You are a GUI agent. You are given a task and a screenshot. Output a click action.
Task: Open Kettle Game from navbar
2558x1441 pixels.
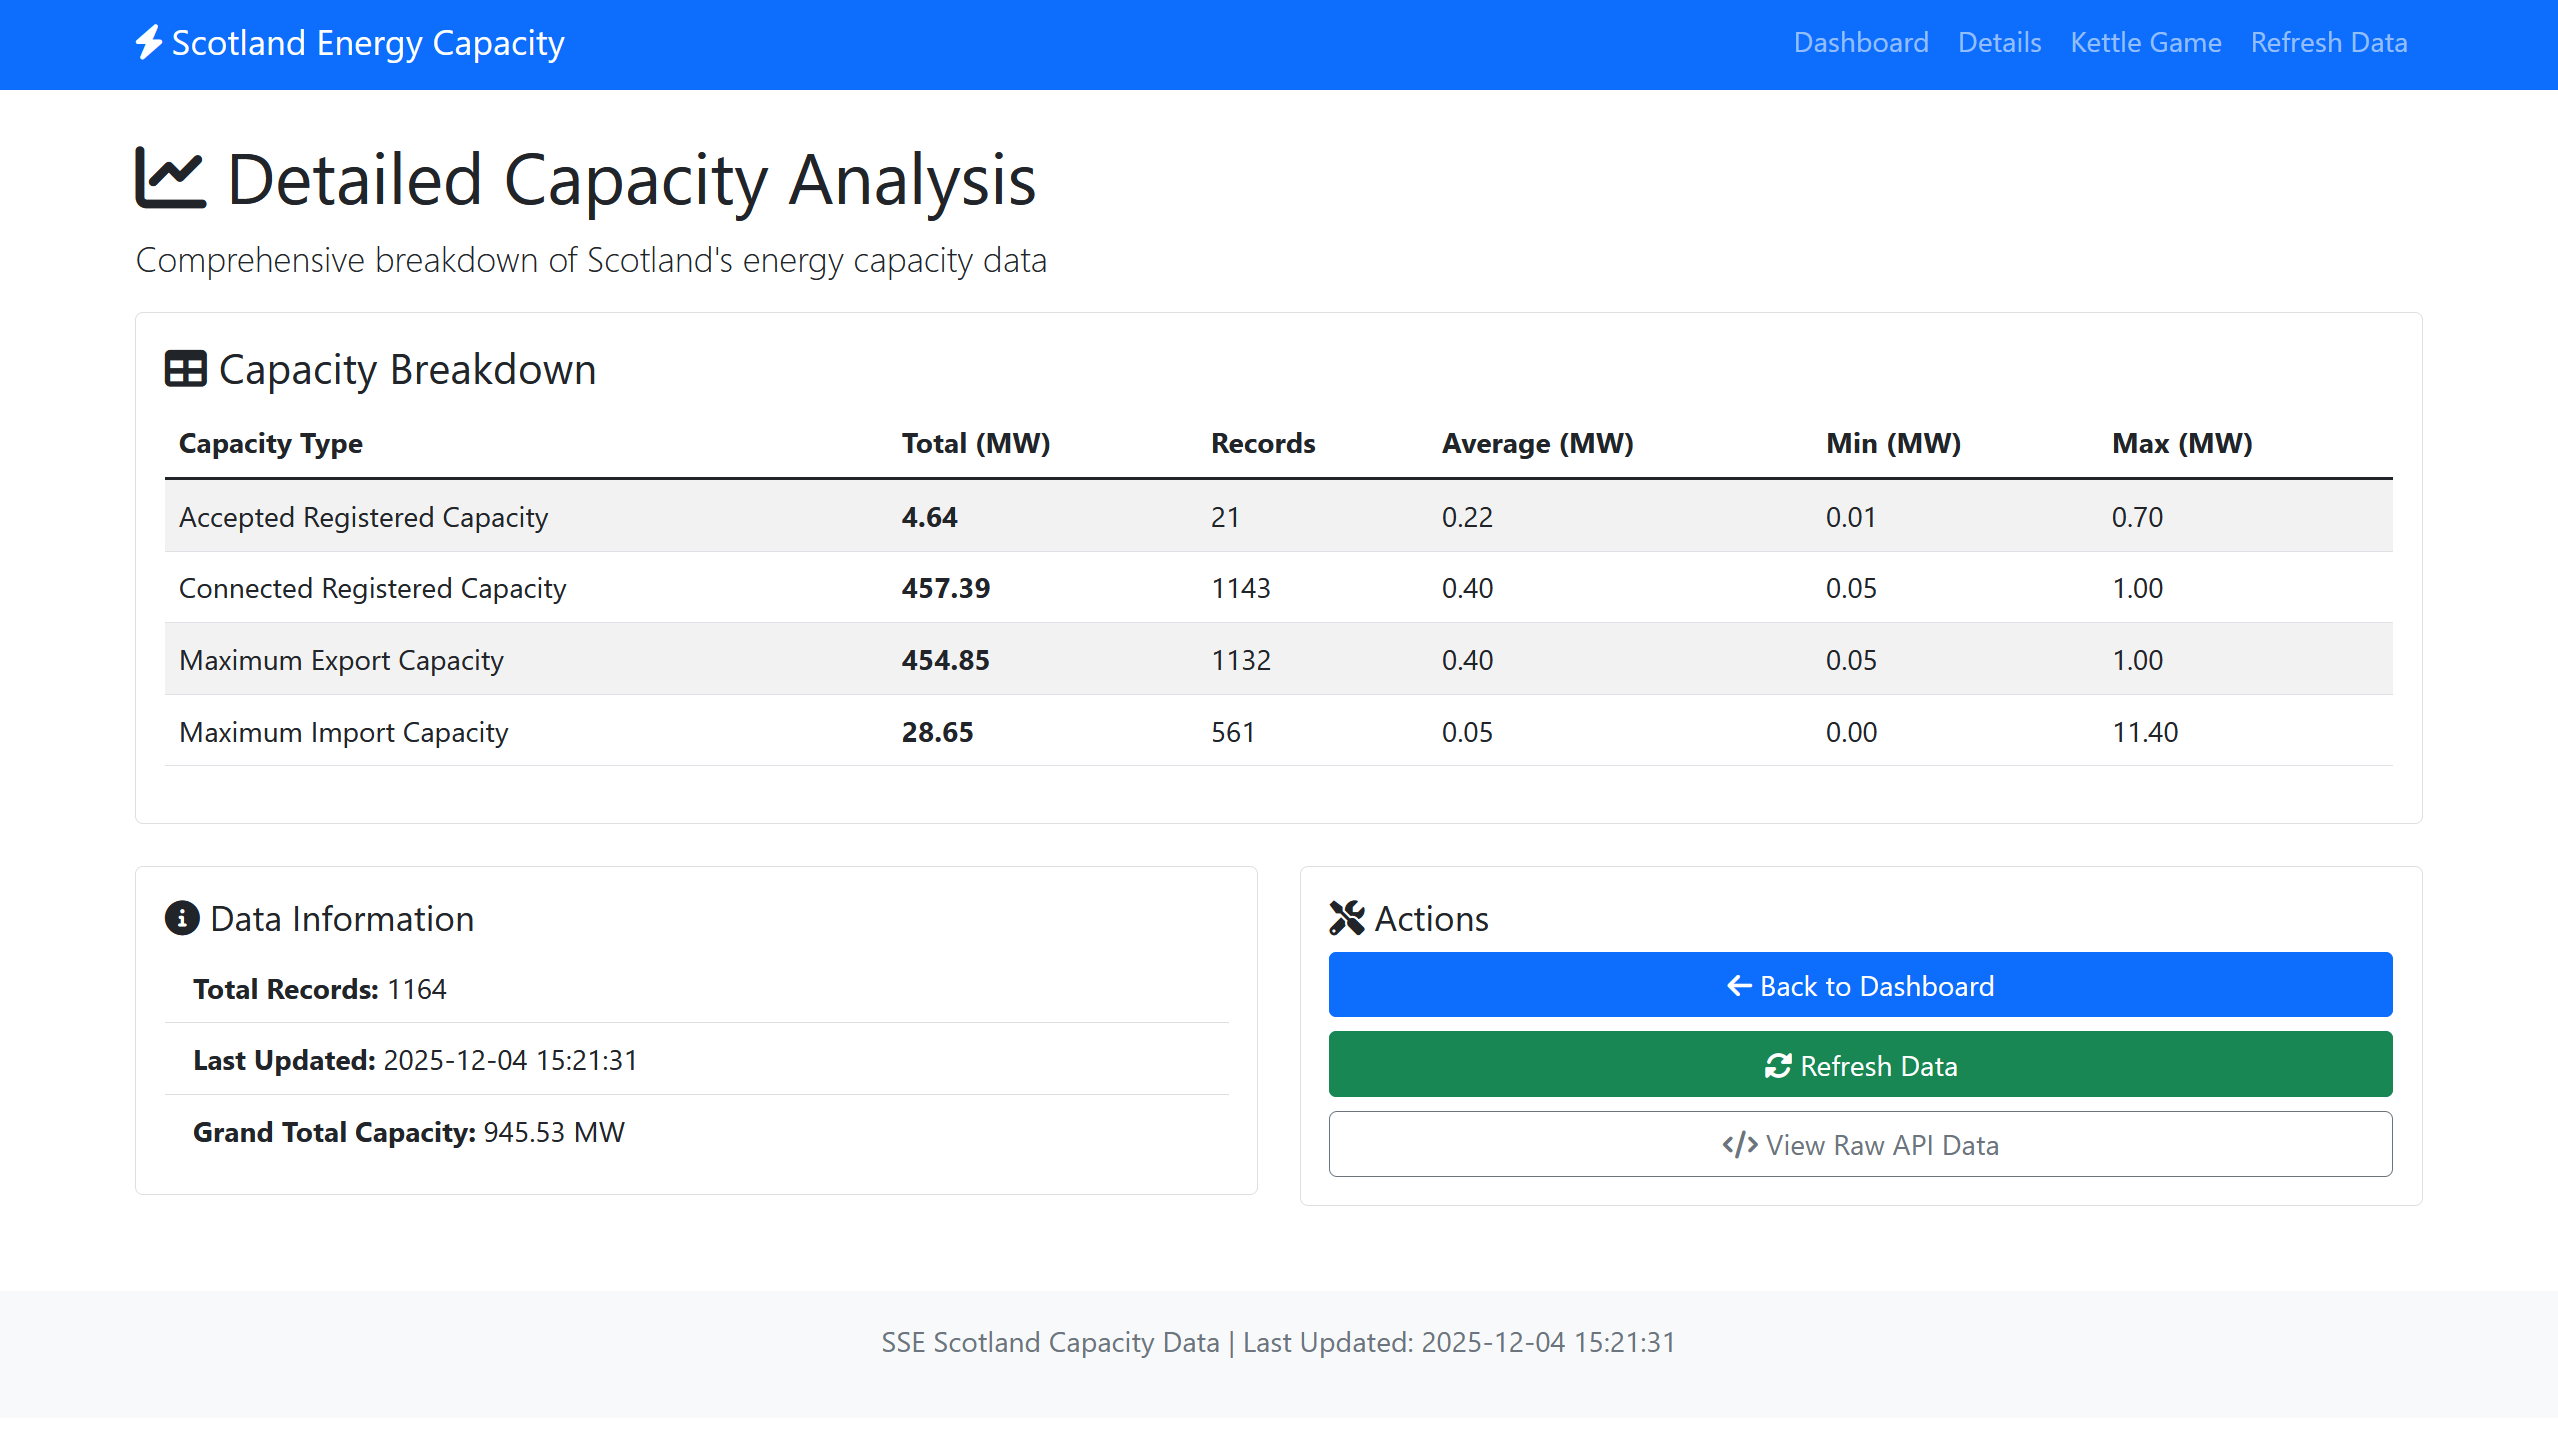[2145, 43]
